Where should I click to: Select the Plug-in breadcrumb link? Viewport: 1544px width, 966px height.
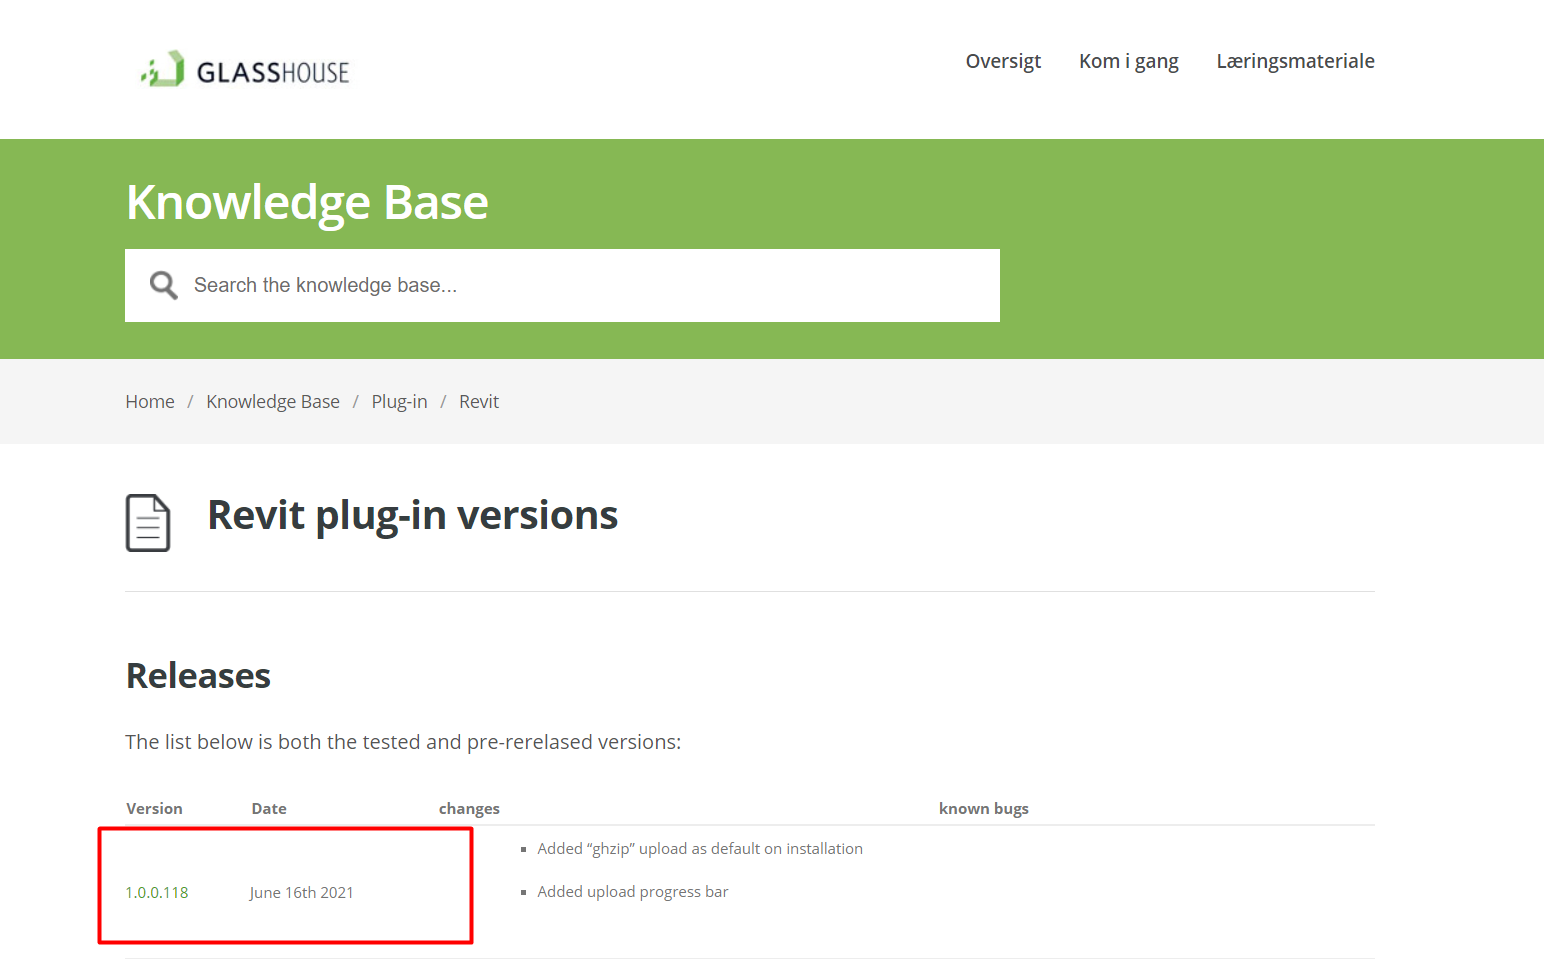pos(399,401)
